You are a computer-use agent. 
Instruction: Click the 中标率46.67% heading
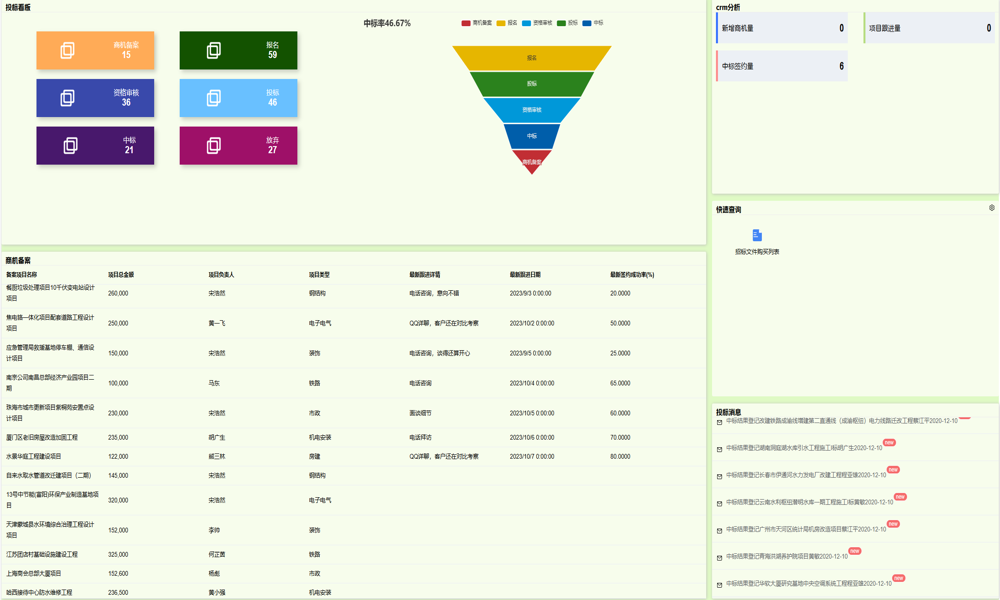tap(387, 23)
